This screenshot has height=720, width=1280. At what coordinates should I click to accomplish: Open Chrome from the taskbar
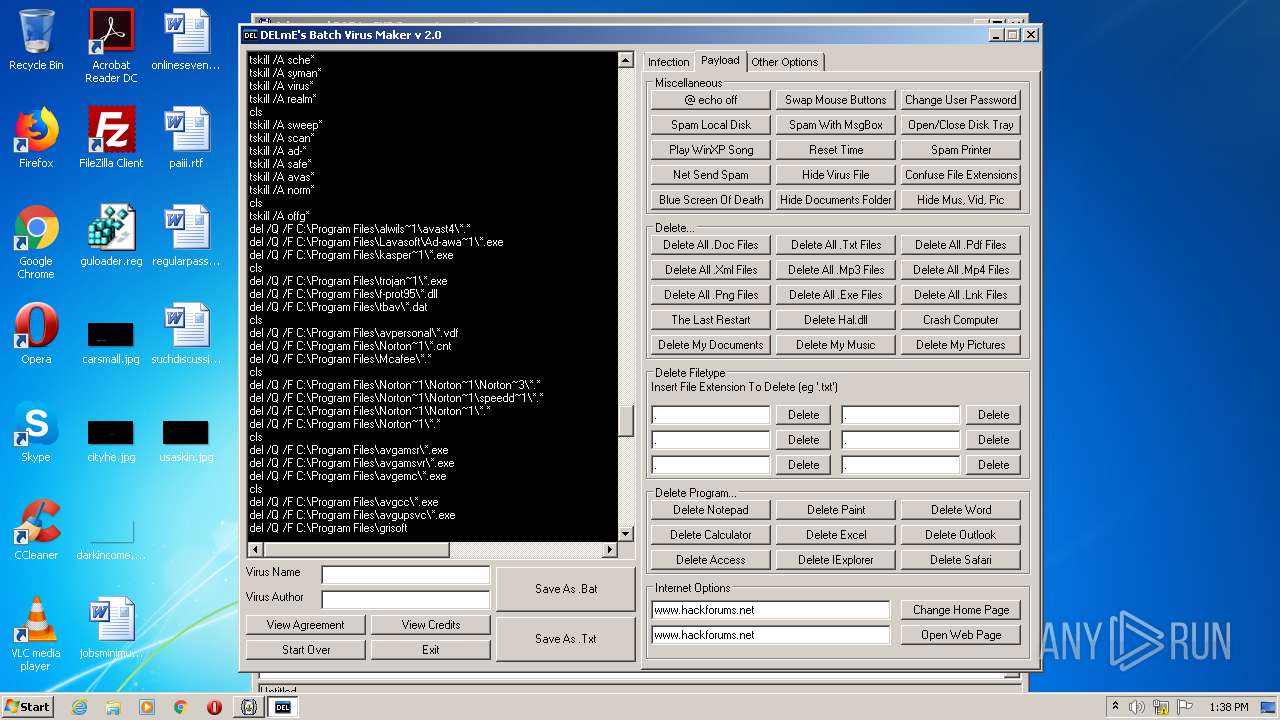pos(180,707)
